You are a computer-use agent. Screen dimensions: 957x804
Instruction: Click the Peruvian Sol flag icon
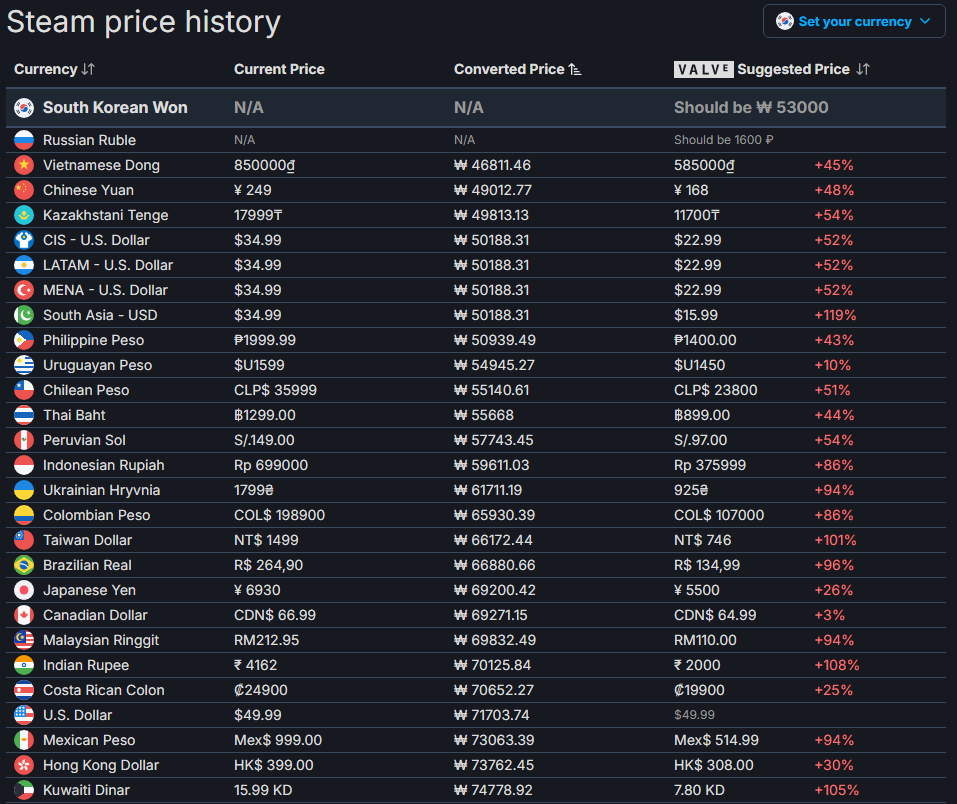(24, 440)
